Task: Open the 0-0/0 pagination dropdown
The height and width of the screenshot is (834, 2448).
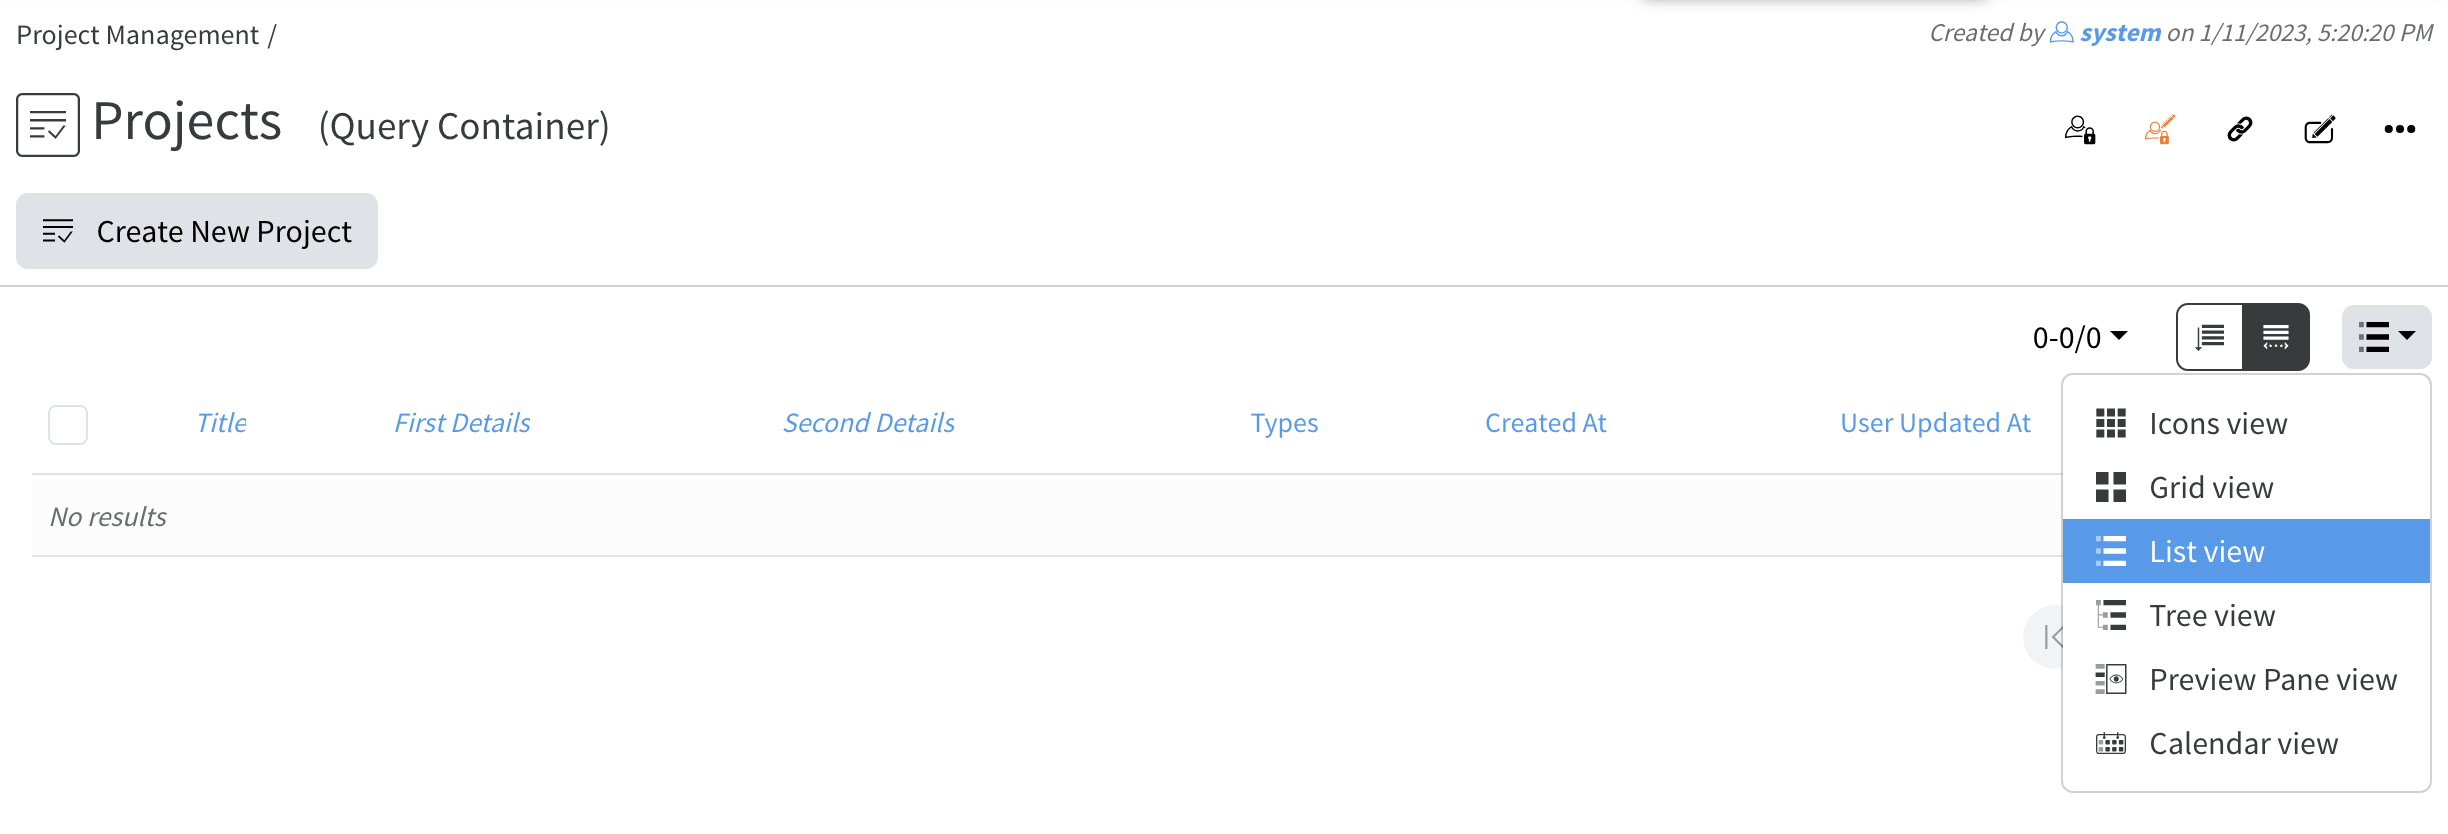Action: (2079, 338)
